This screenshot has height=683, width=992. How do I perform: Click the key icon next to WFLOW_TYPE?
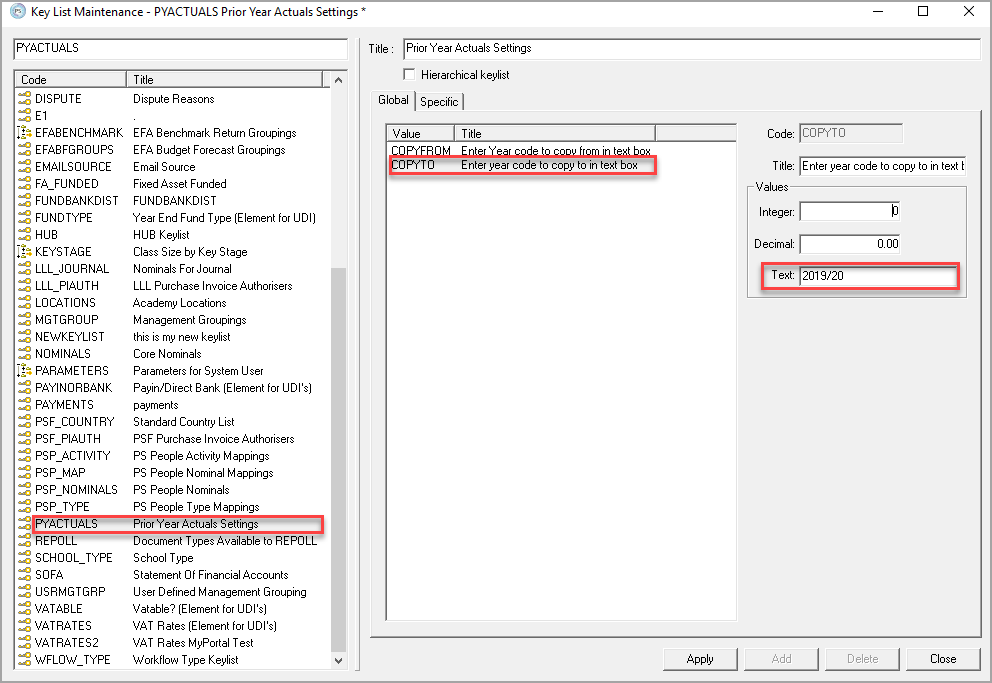tap(25, 660)
